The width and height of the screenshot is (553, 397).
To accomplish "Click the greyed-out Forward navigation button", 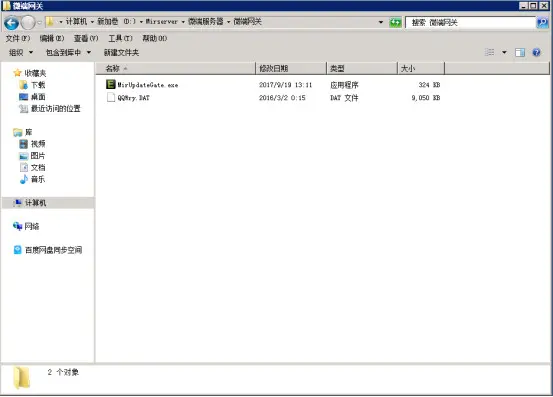I will point(28,23).
